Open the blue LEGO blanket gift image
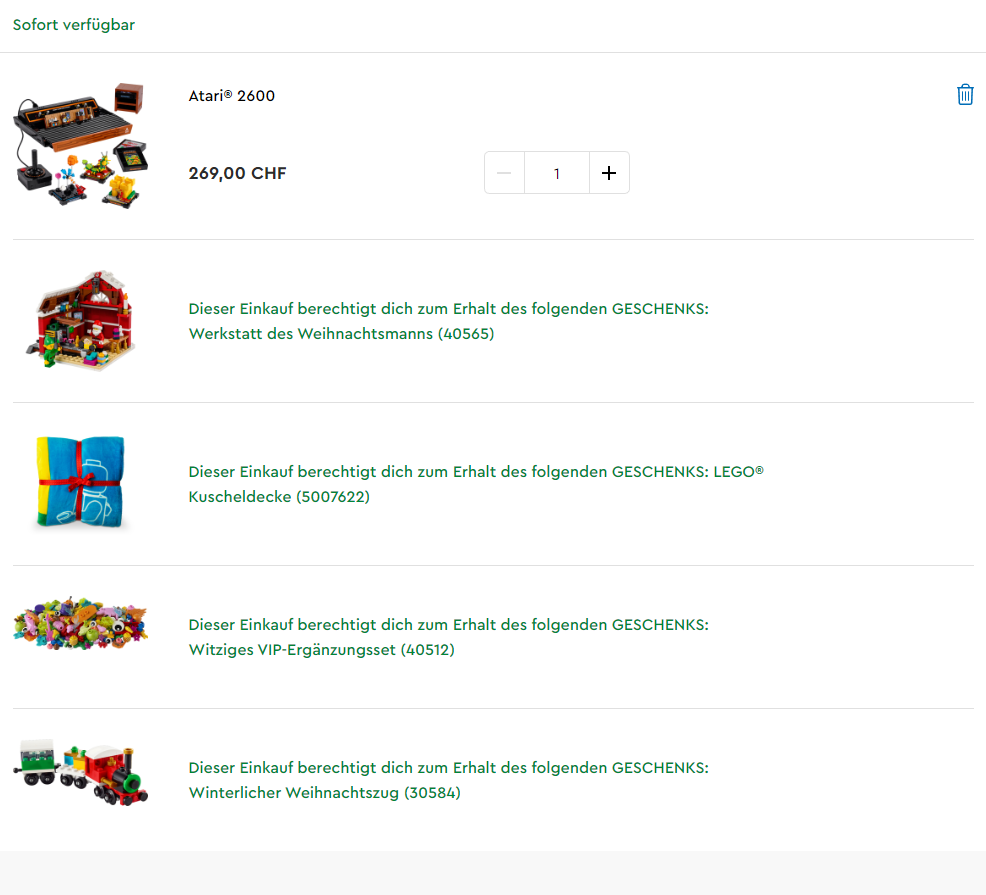Image resolution: width=986 pixels, height=895 pixels. coord(80,482)
